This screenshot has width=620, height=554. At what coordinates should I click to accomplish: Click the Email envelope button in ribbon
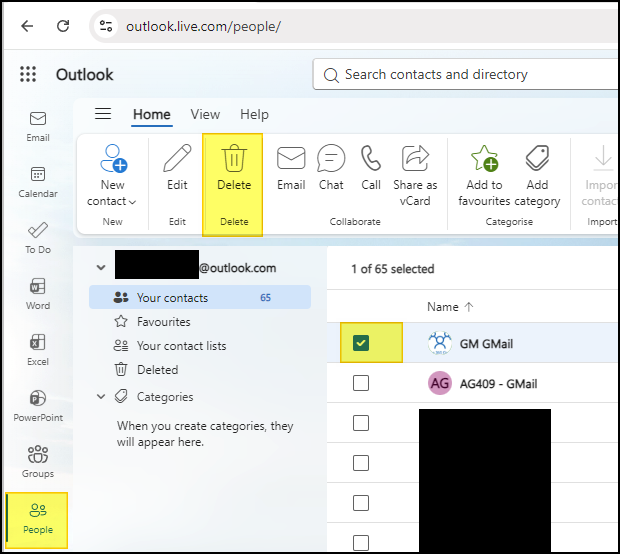point(291,168)
